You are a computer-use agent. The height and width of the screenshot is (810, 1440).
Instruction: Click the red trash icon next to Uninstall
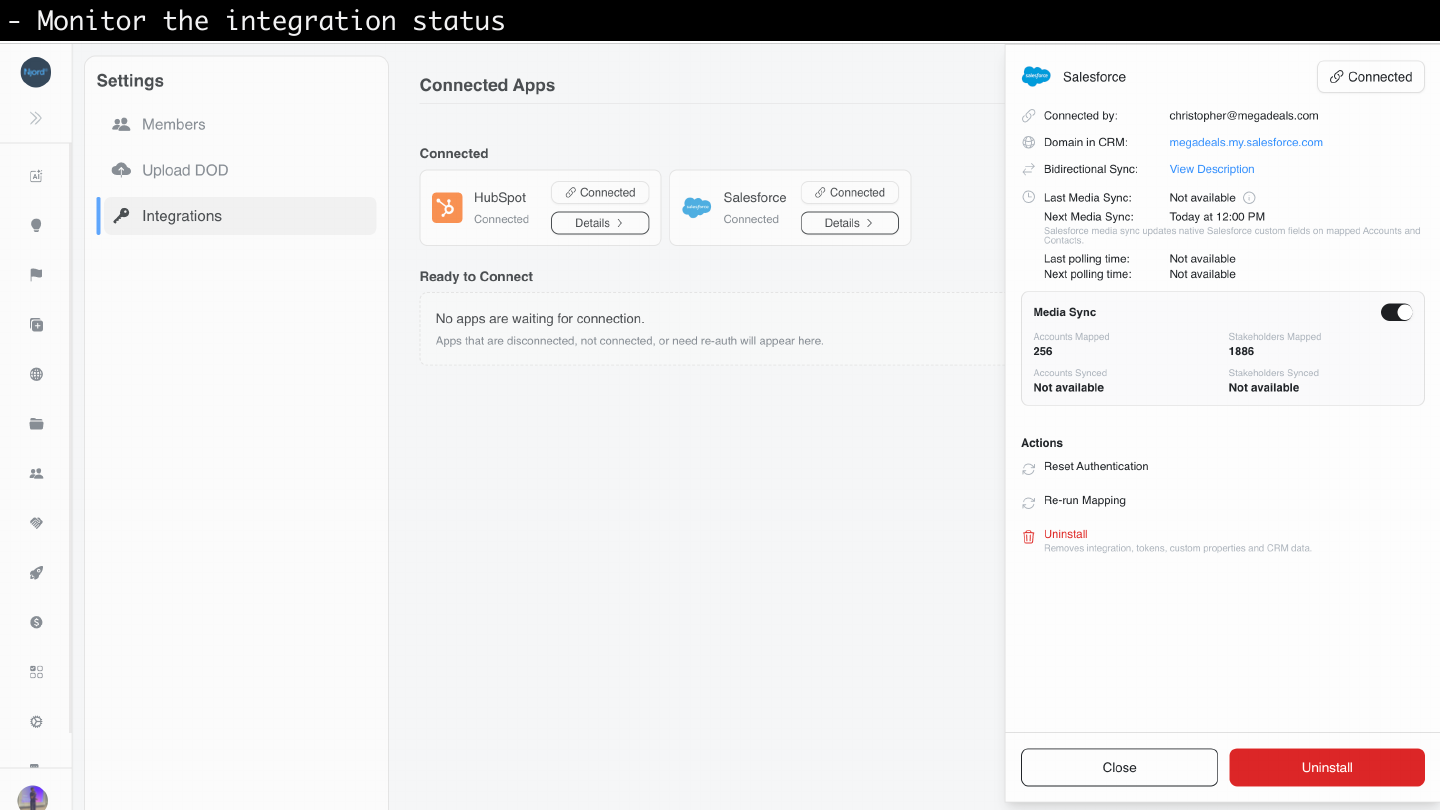pos(1029,537)
